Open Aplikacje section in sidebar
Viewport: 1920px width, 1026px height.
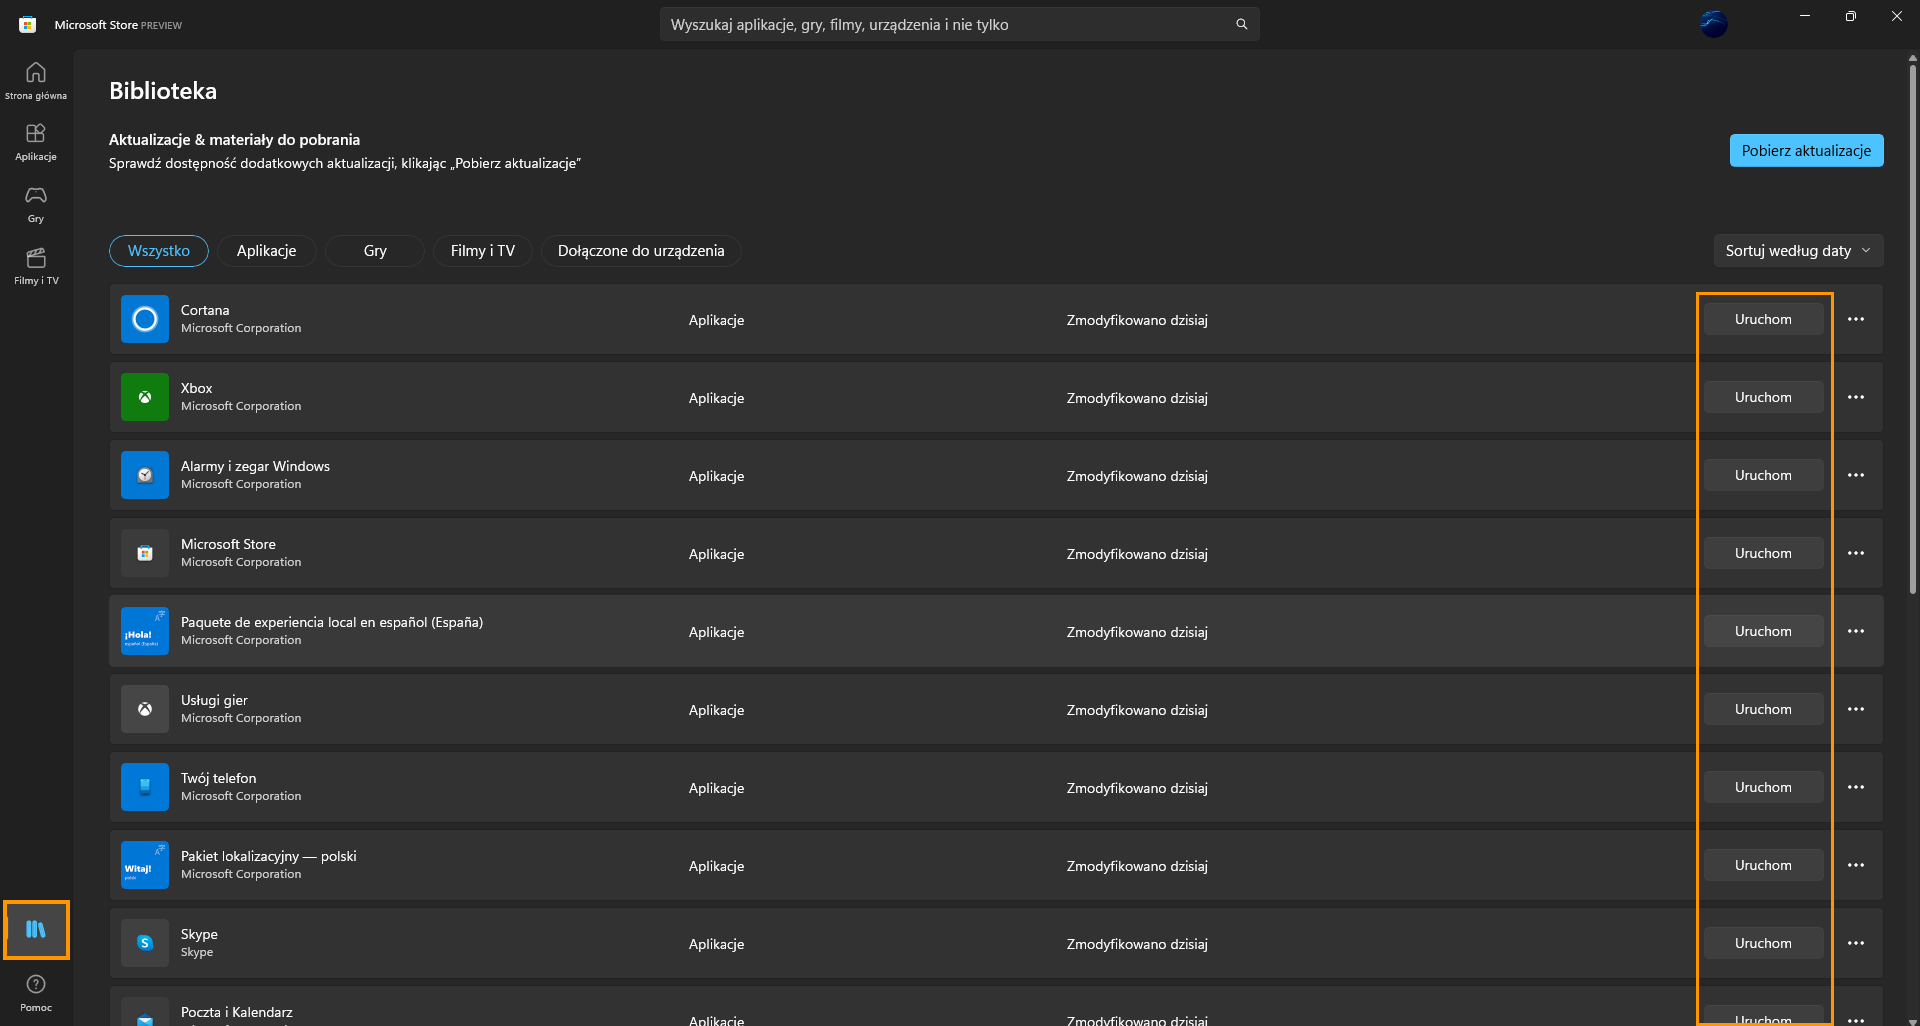pos(36,142)
